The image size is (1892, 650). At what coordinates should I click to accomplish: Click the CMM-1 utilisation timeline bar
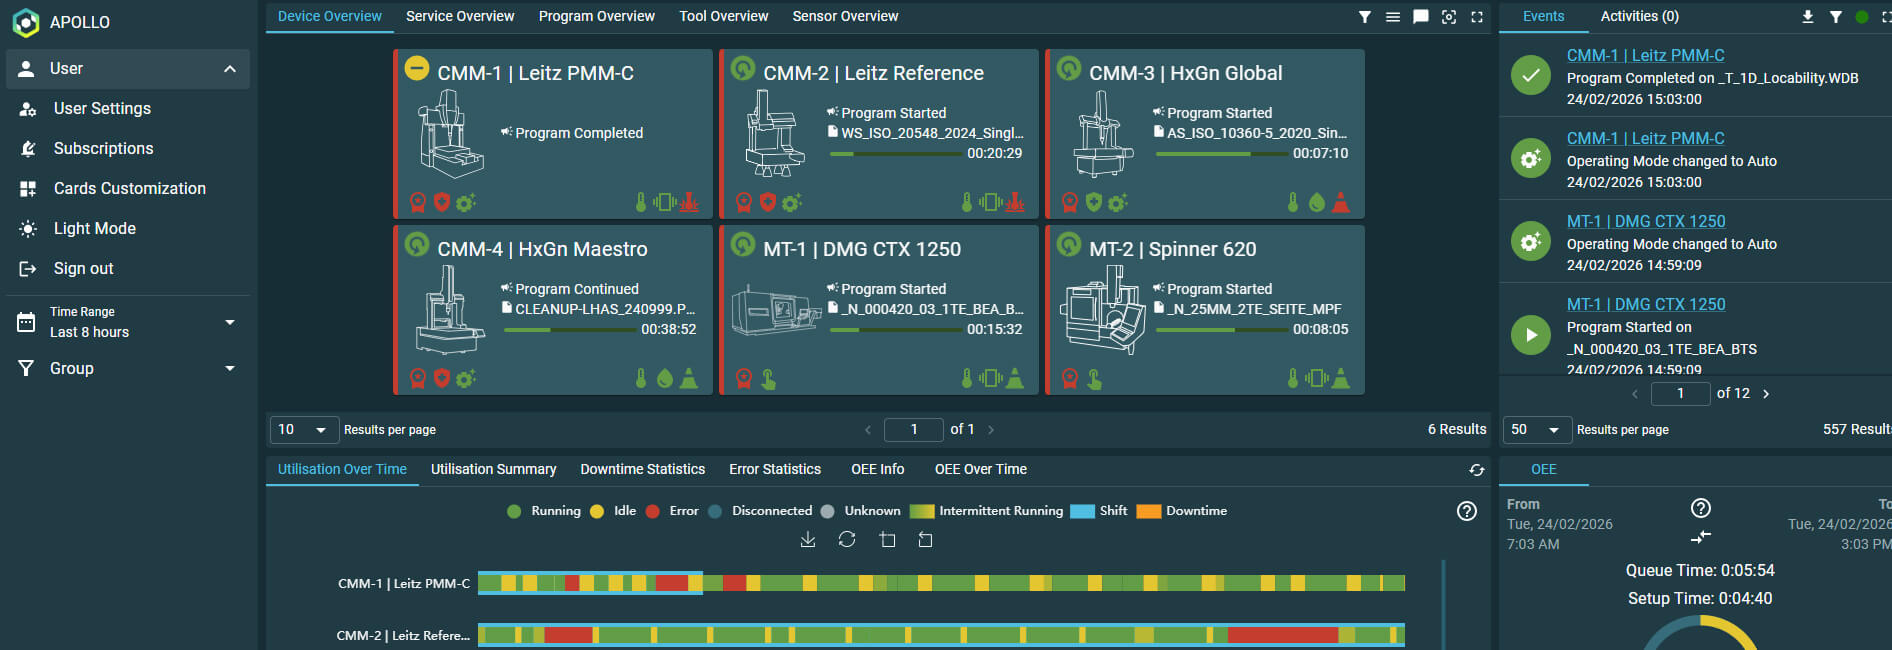[x=941, y=583]
